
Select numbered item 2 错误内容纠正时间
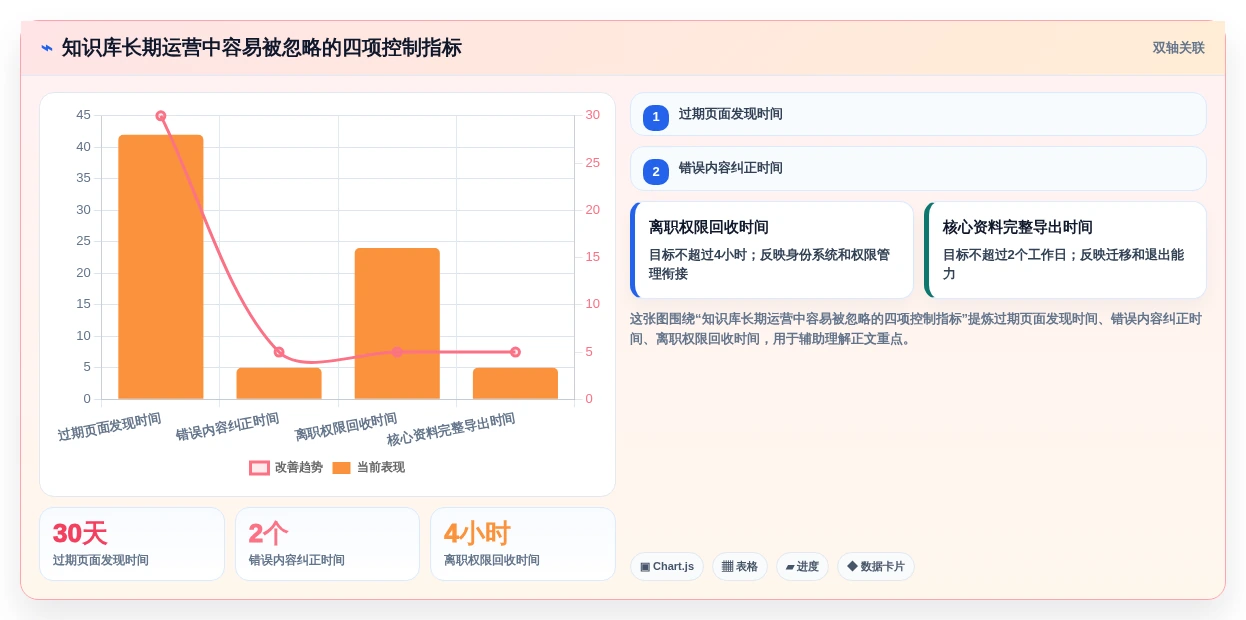pos(918,169)
